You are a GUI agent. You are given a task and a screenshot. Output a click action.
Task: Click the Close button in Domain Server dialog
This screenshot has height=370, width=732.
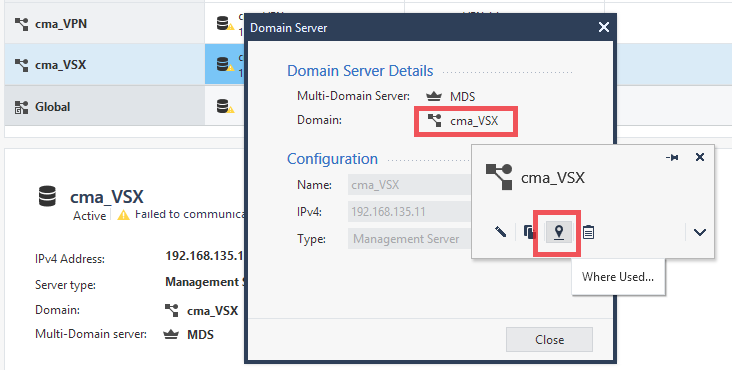pyautogui.click(x=549, y=340)
